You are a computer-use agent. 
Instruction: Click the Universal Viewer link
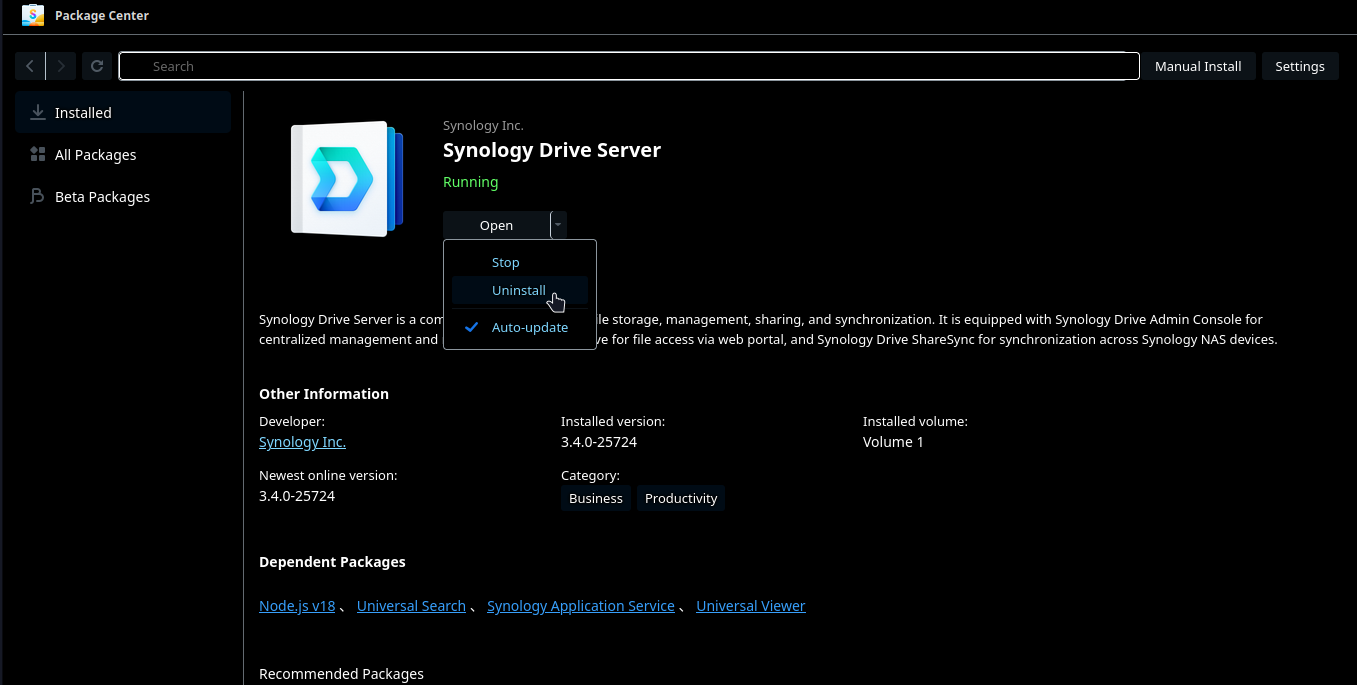tap(750, 605)
